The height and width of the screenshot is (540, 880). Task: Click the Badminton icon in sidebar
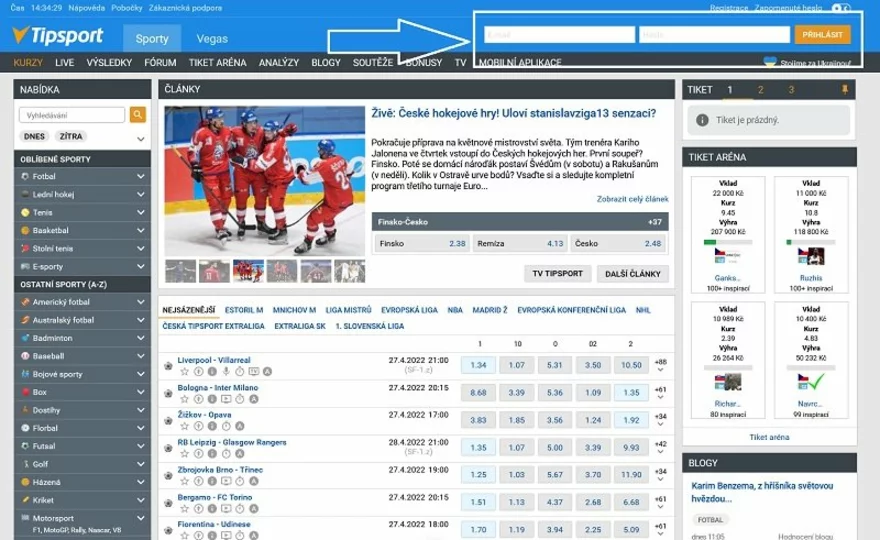[x=25, y=338]
